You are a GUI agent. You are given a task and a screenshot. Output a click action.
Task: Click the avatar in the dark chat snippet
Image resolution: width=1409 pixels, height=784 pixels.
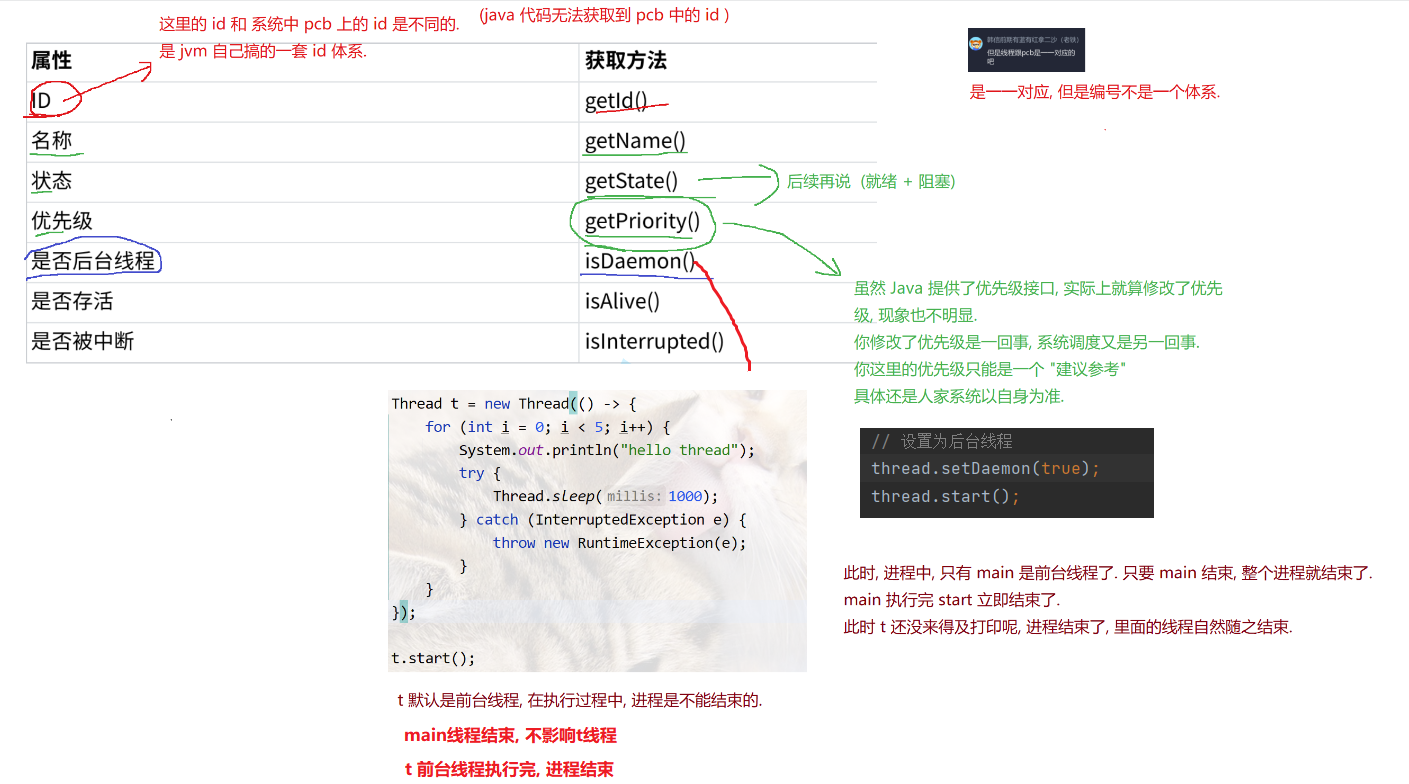(976, 43)
